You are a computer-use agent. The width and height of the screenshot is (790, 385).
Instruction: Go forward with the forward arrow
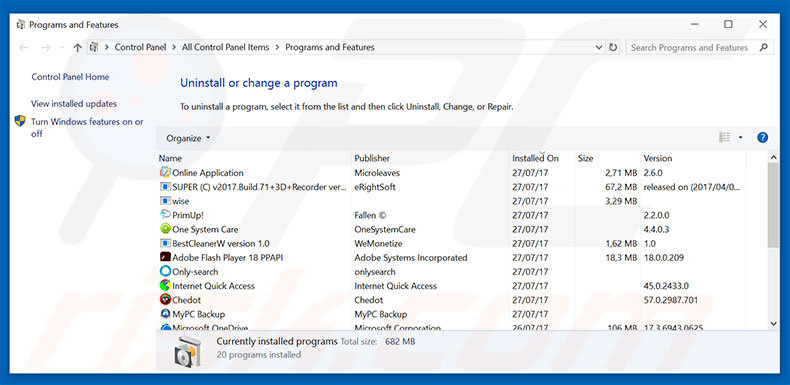(x=46, y=47)
